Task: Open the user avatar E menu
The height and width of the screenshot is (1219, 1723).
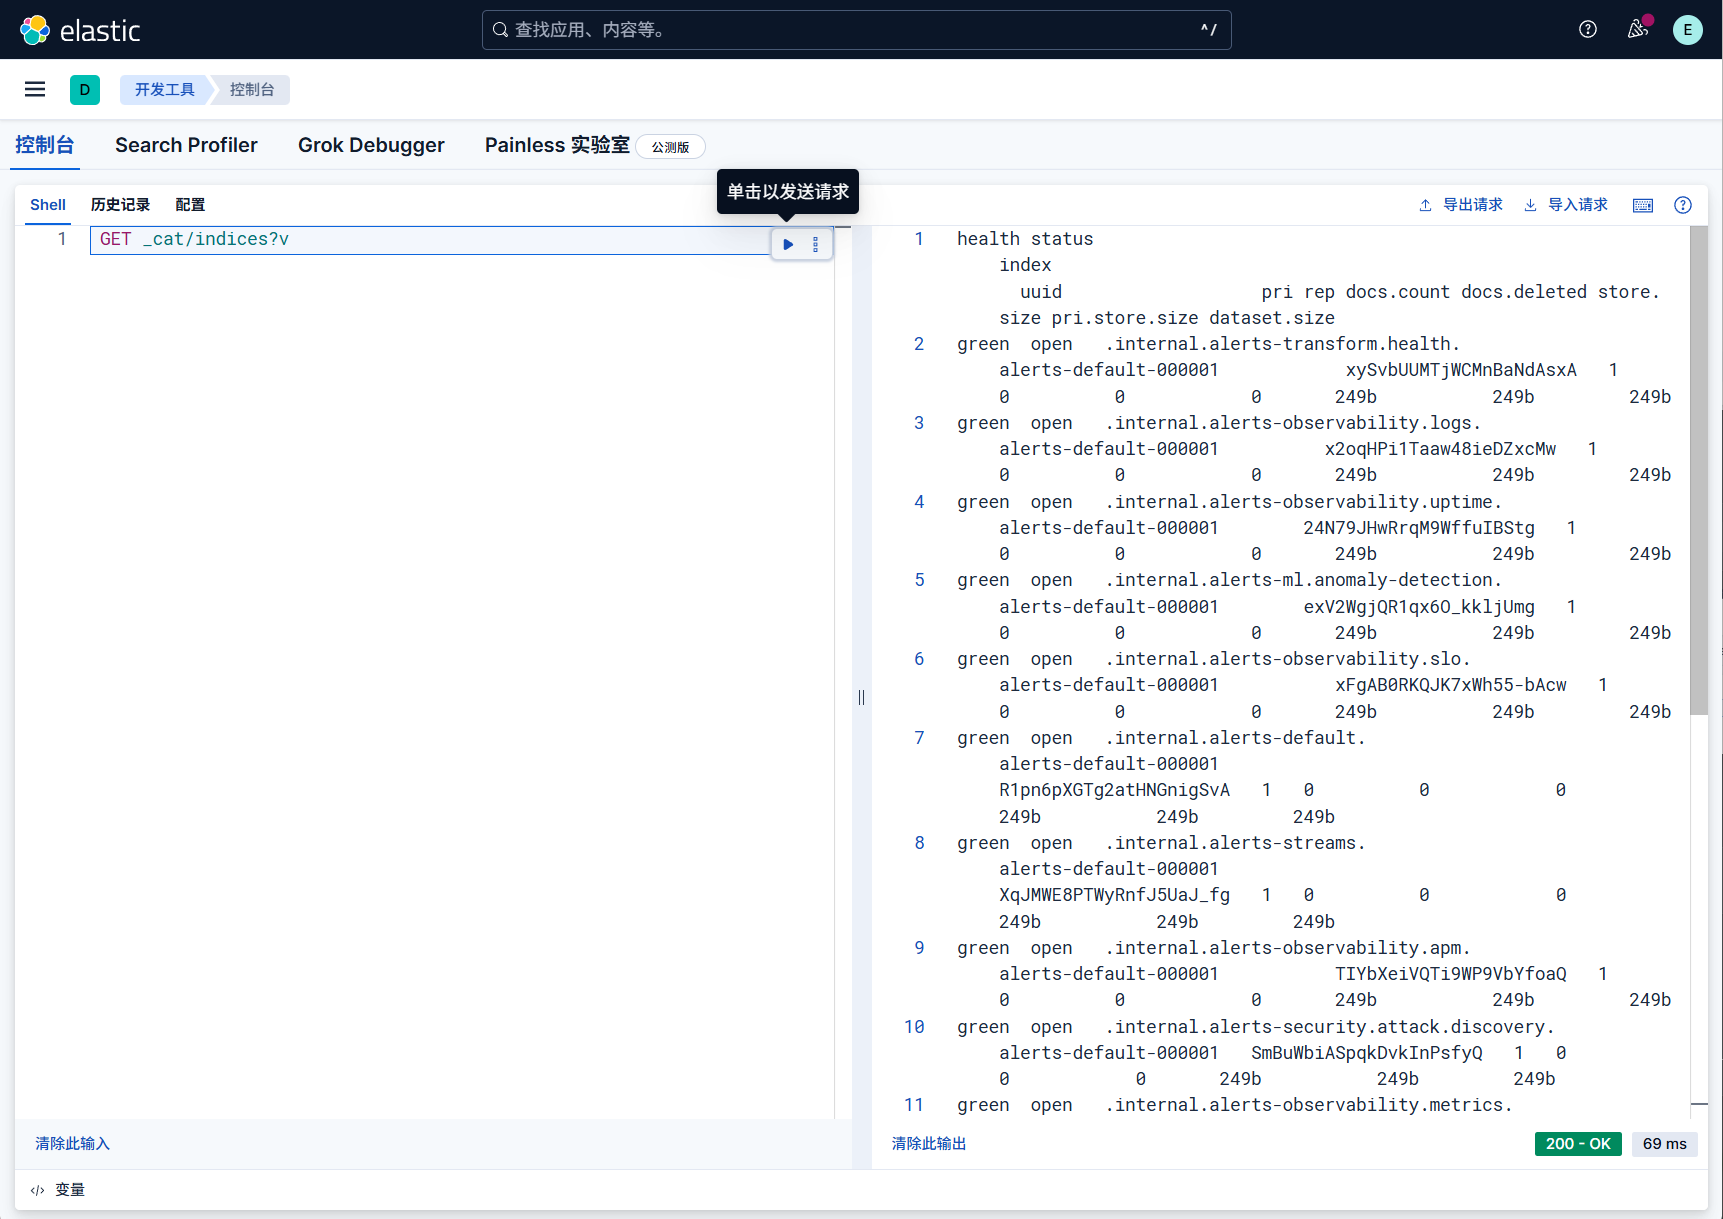Action: tap(1687, 30)
